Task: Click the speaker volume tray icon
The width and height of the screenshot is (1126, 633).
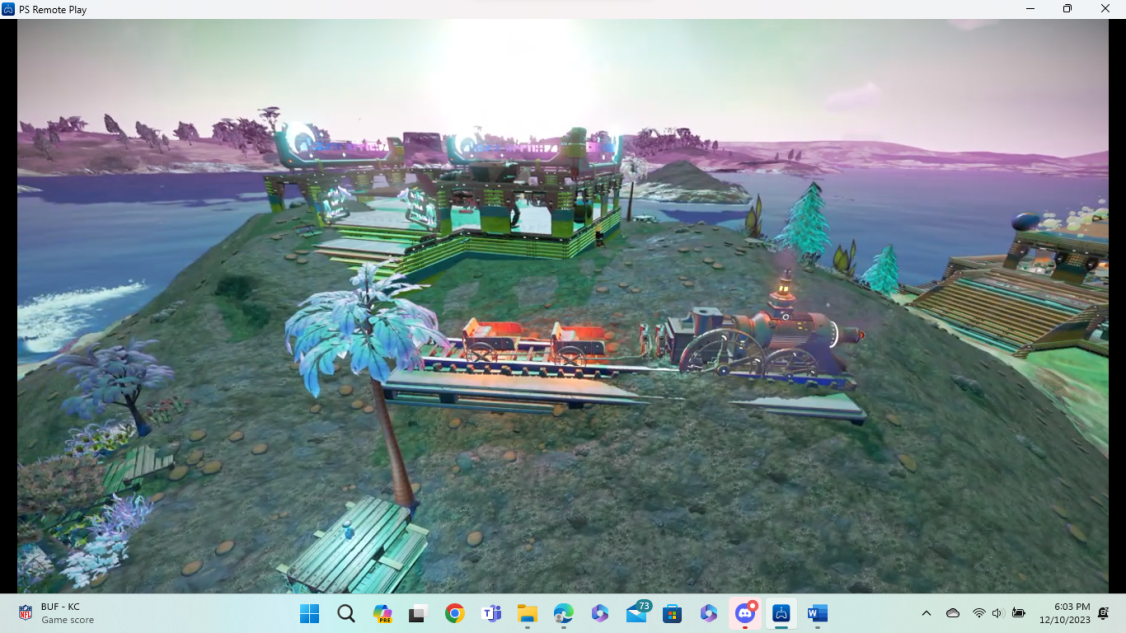Action: tap(997, 613)
